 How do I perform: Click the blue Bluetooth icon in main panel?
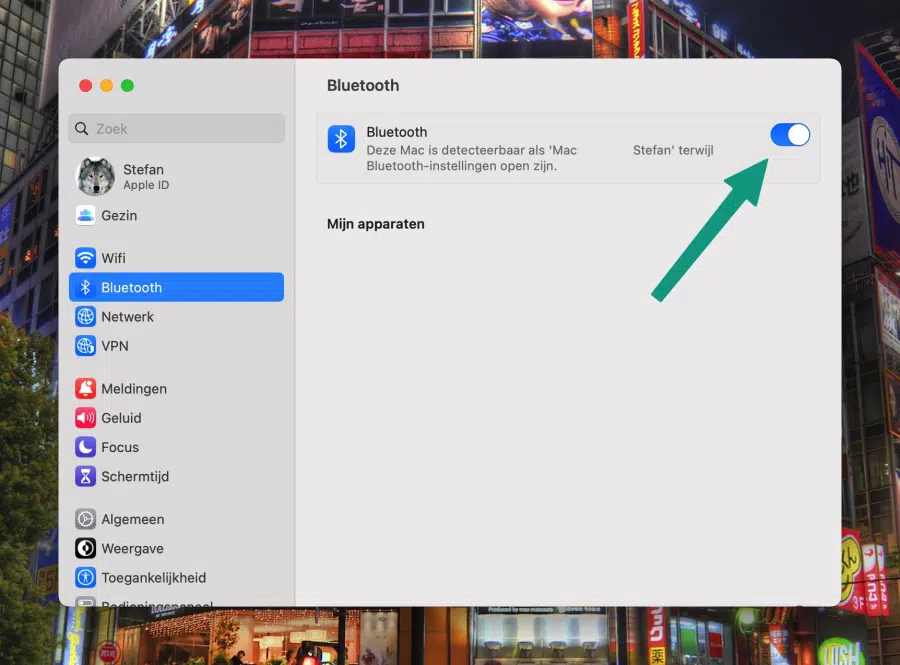coord(341,139)
